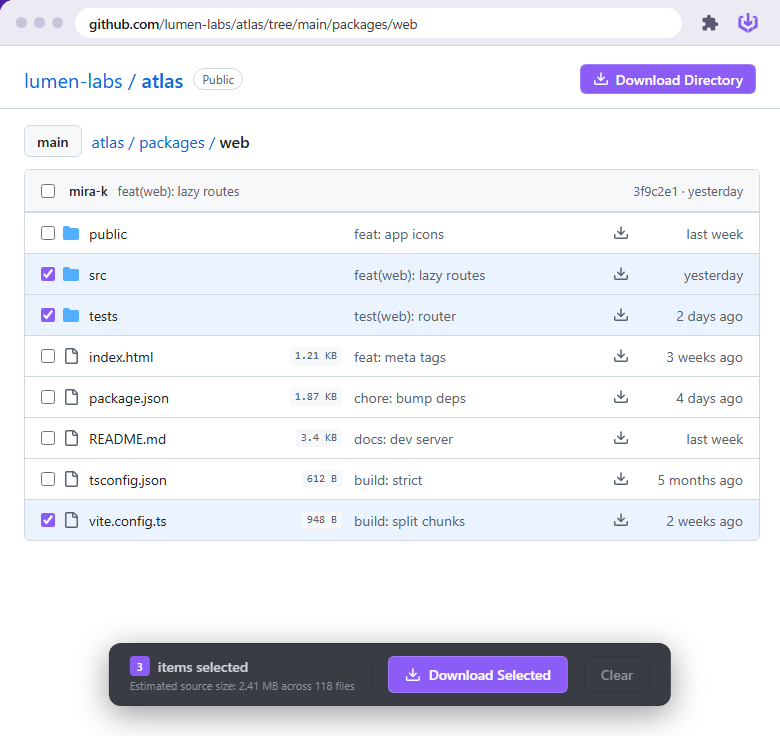Click the '5 months ago' timestamp
Screen dimensions: 780x736
point(700,480)
